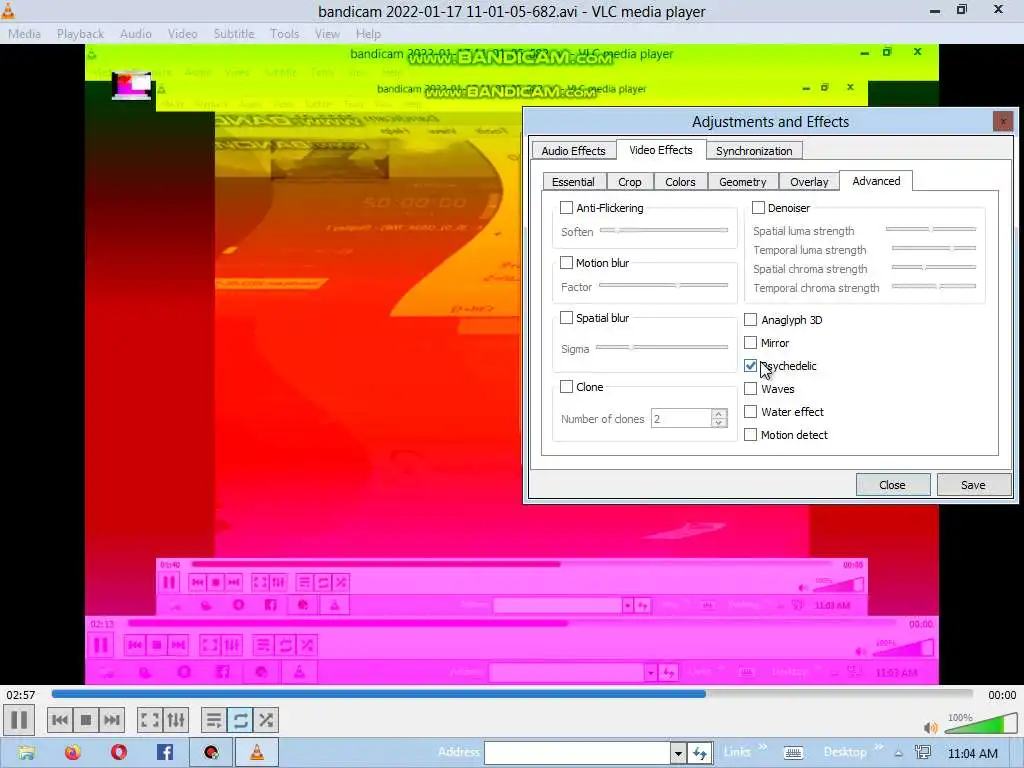Toggle random shuffle playback
The width and height of the screenshot is (1024, 768).
click(266, 720)
